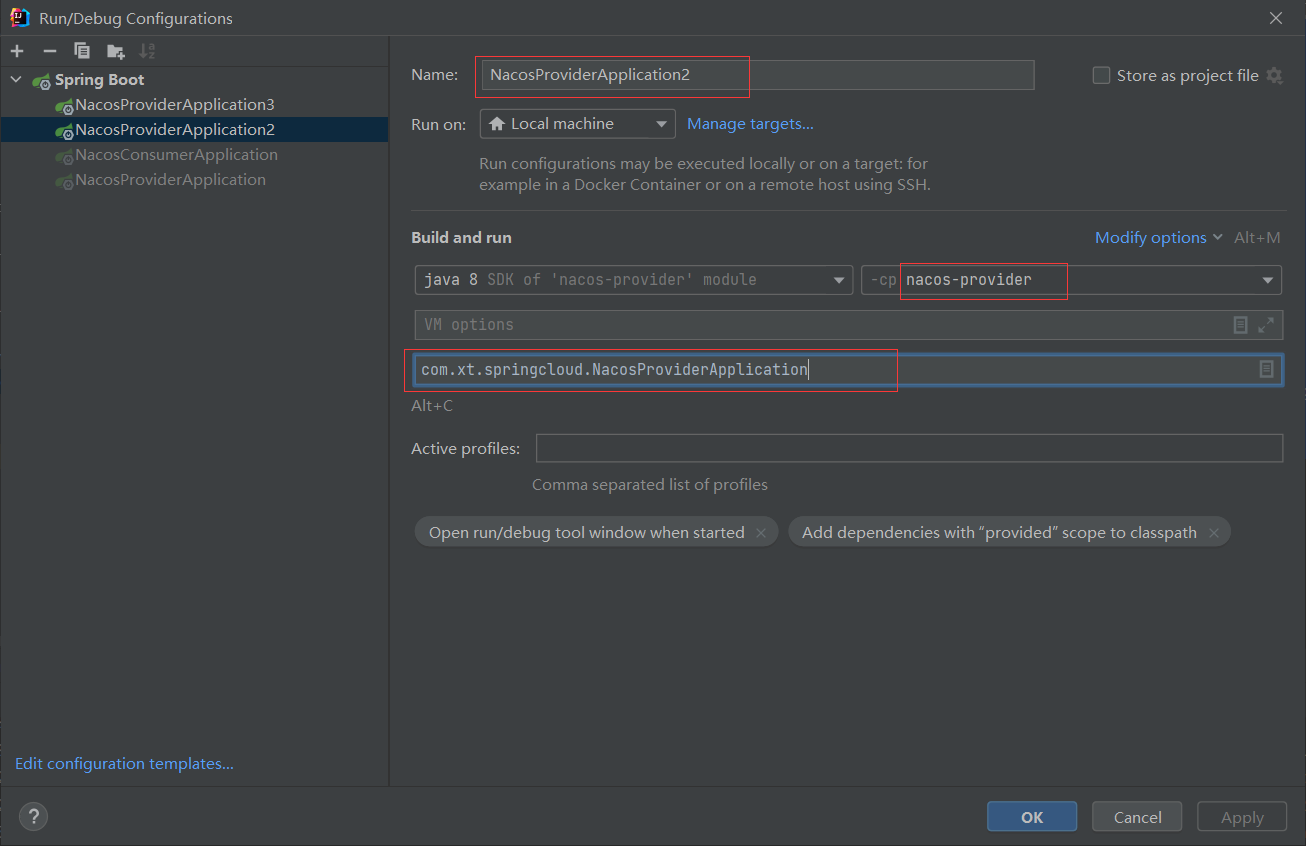1306x846 pixels.
Task: Open the Run on Local machine dropdown
Action: 577,124
